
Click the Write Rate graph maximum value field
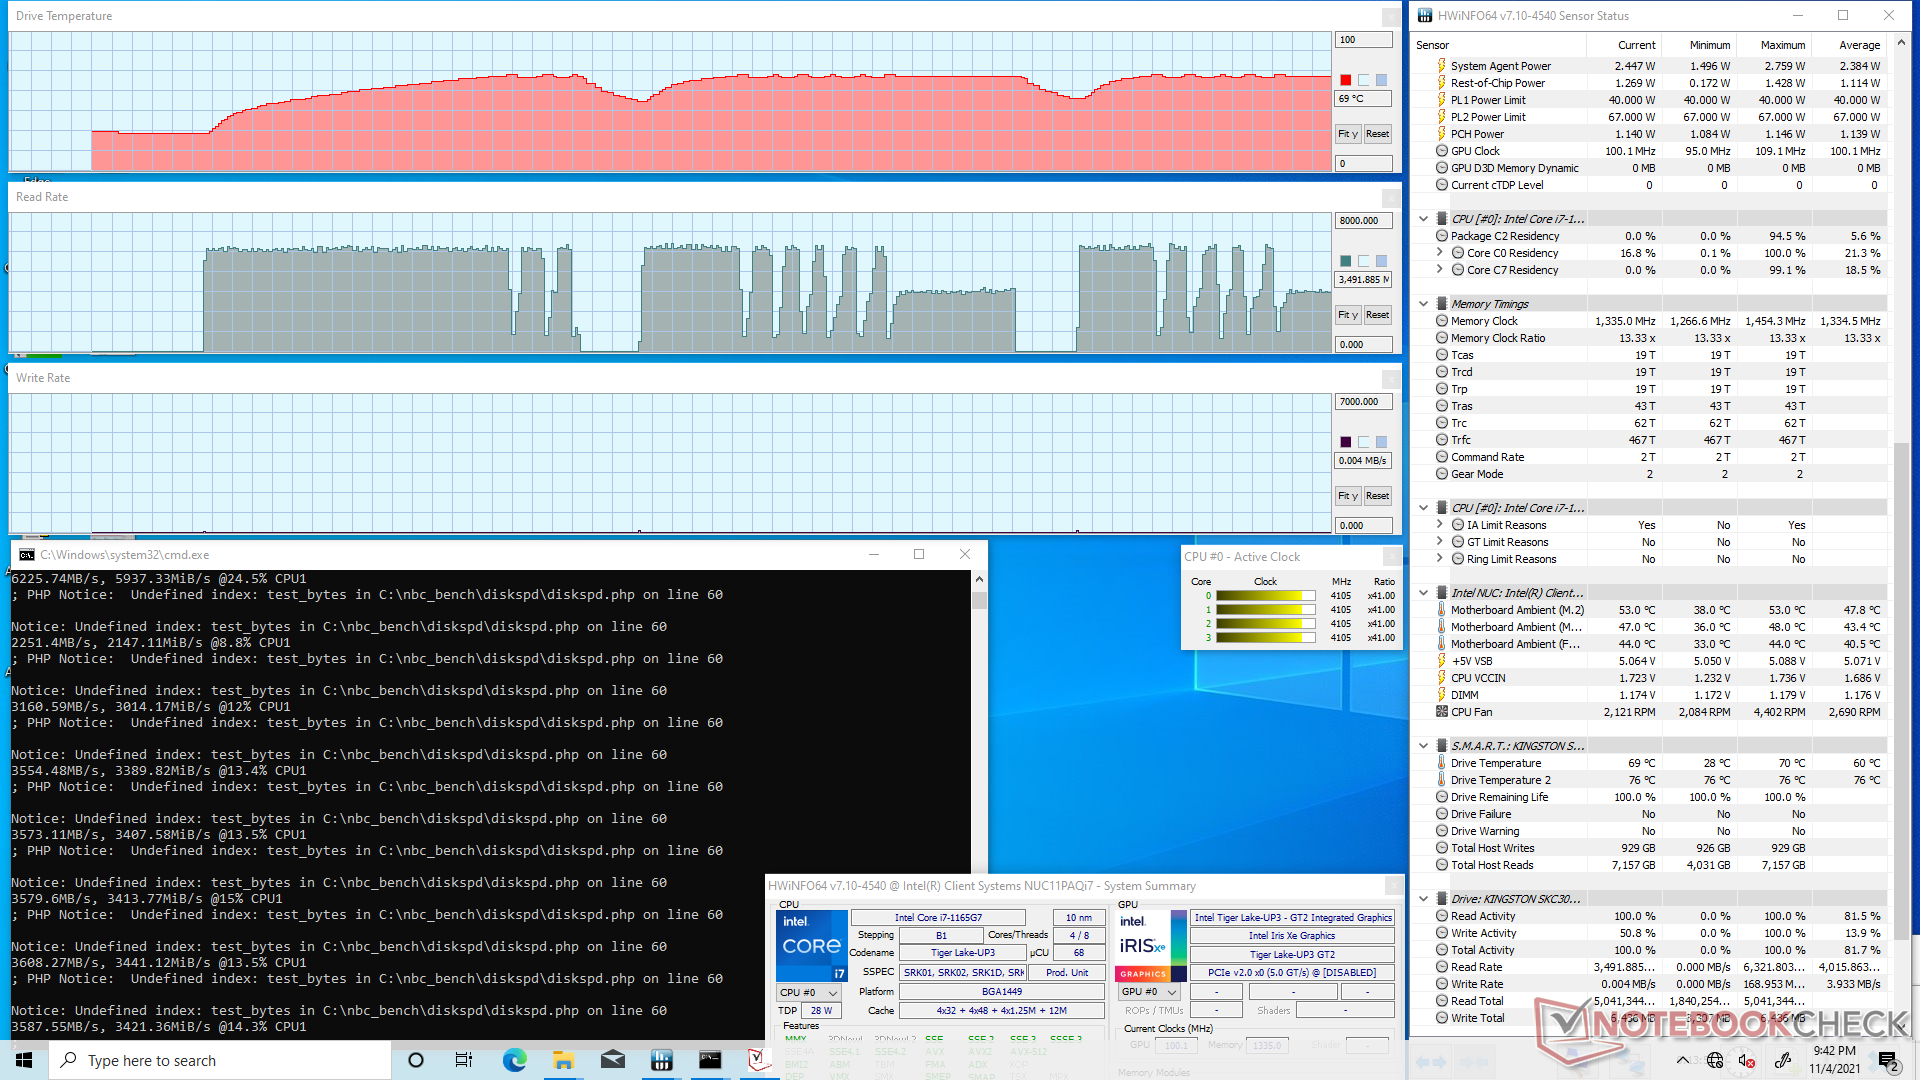pyautogui.click(x=1362, y=402)
